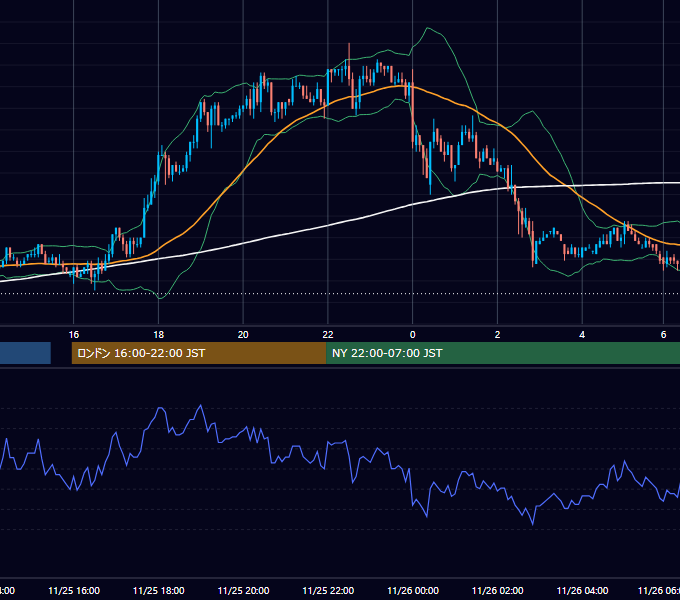Click the 22 hour label on price chart axis

point(328,335)
